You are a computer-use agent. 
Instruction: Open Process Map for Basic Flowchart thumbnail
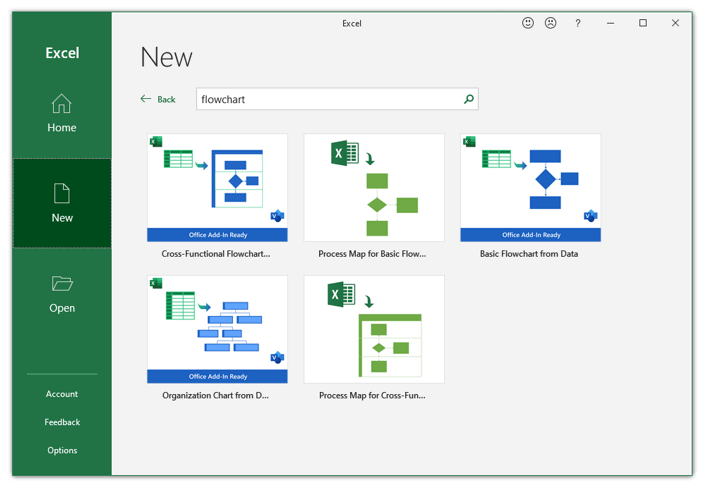tap(374, 188)
